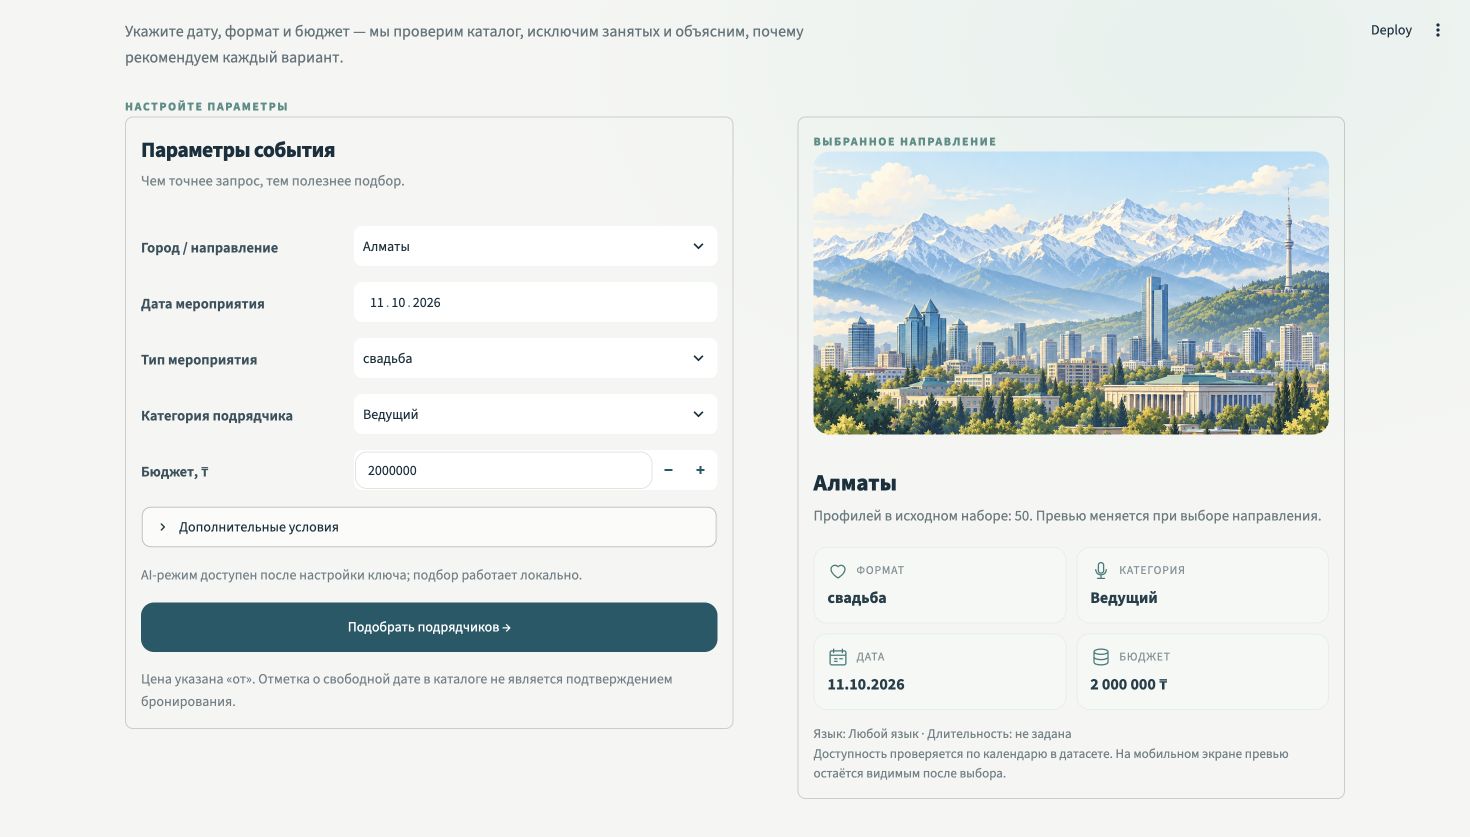Click the chevron arrow in Ведущий dropdown

698,414
